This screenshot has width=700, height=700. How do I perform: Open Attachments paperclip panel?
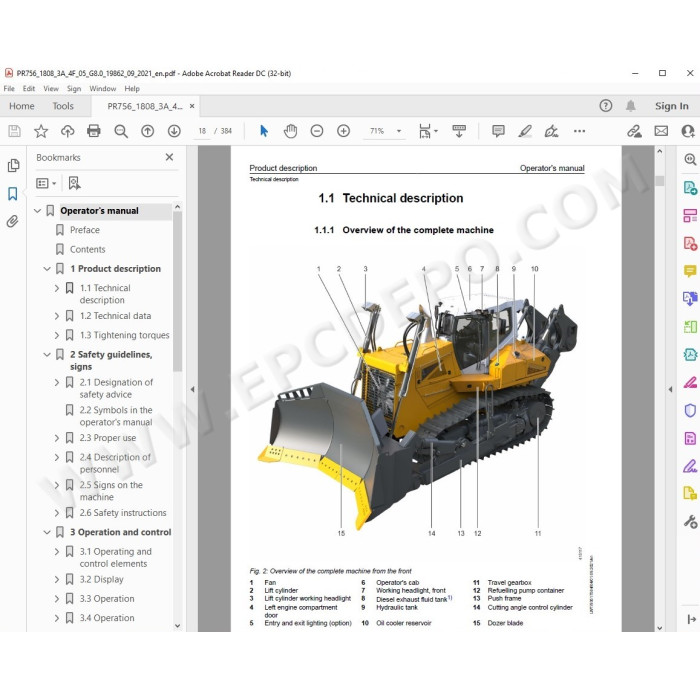pyautogui.click(x=12, y=221)
